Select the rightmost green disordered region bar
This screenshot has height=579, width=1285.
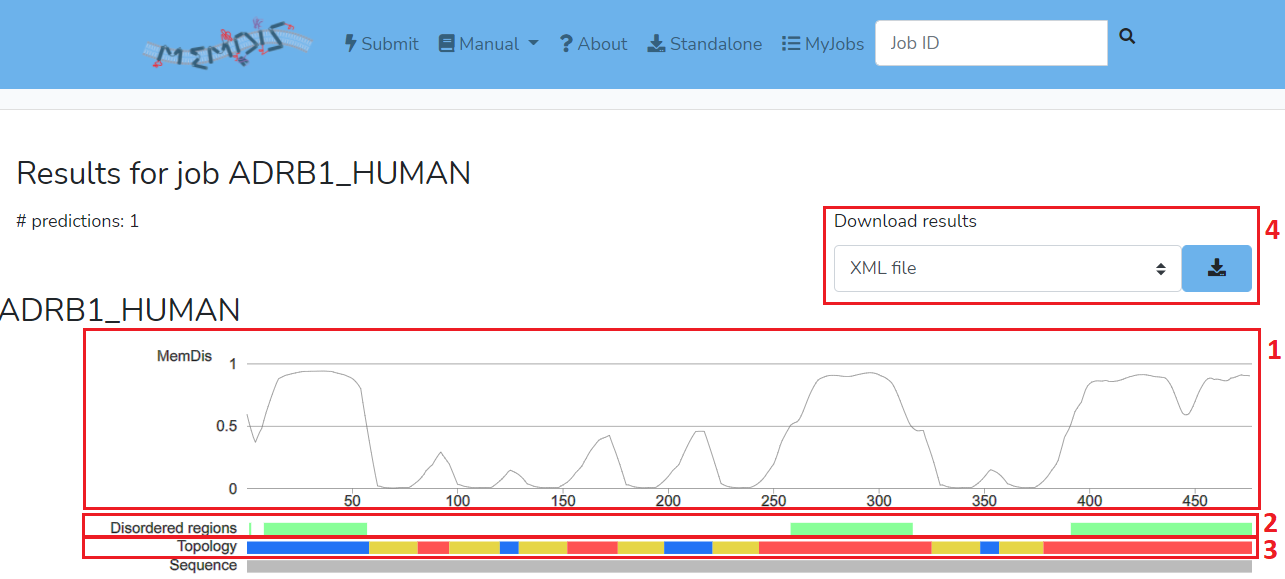[x=1160, y=528]
